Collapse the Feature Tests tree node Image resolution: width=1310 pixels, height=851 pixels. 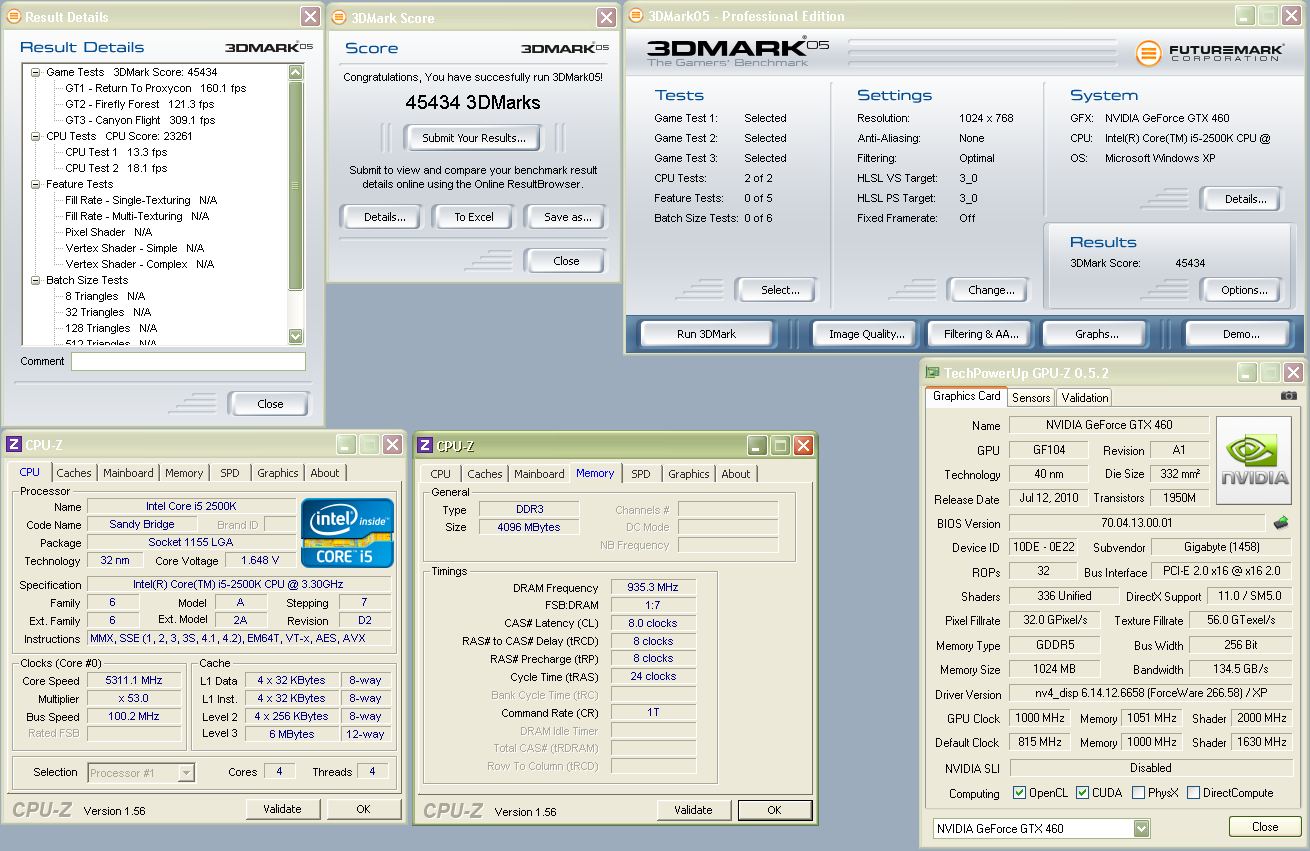tap(35, 184)
